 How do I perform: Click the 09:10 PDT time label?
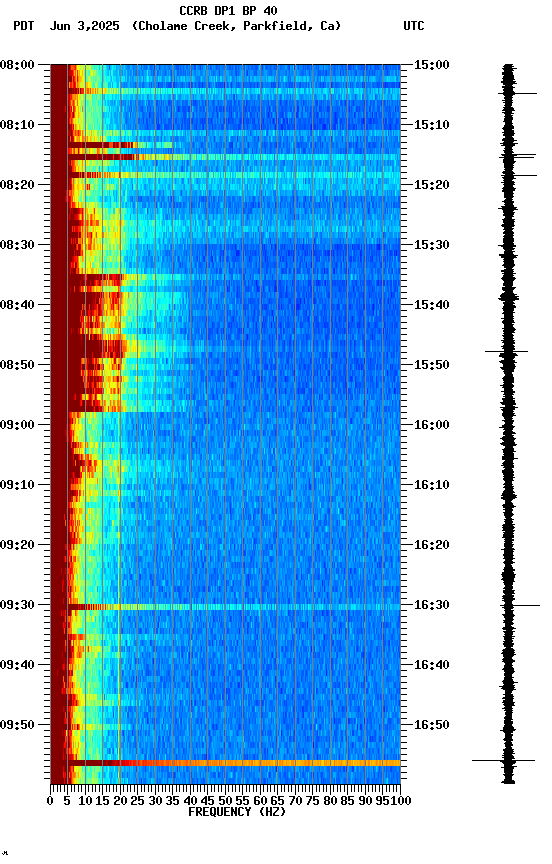(17, 485)
